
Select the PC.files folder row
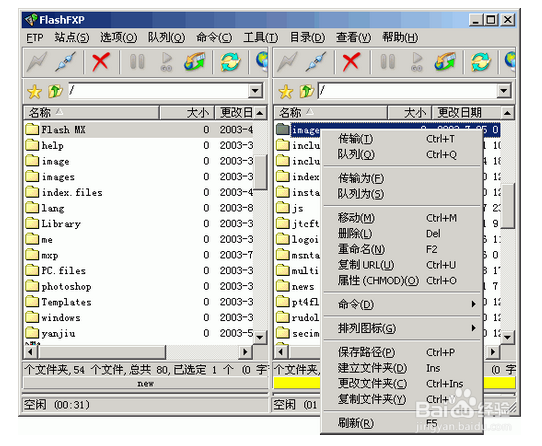pyautogui.click(x=139, y=270)
